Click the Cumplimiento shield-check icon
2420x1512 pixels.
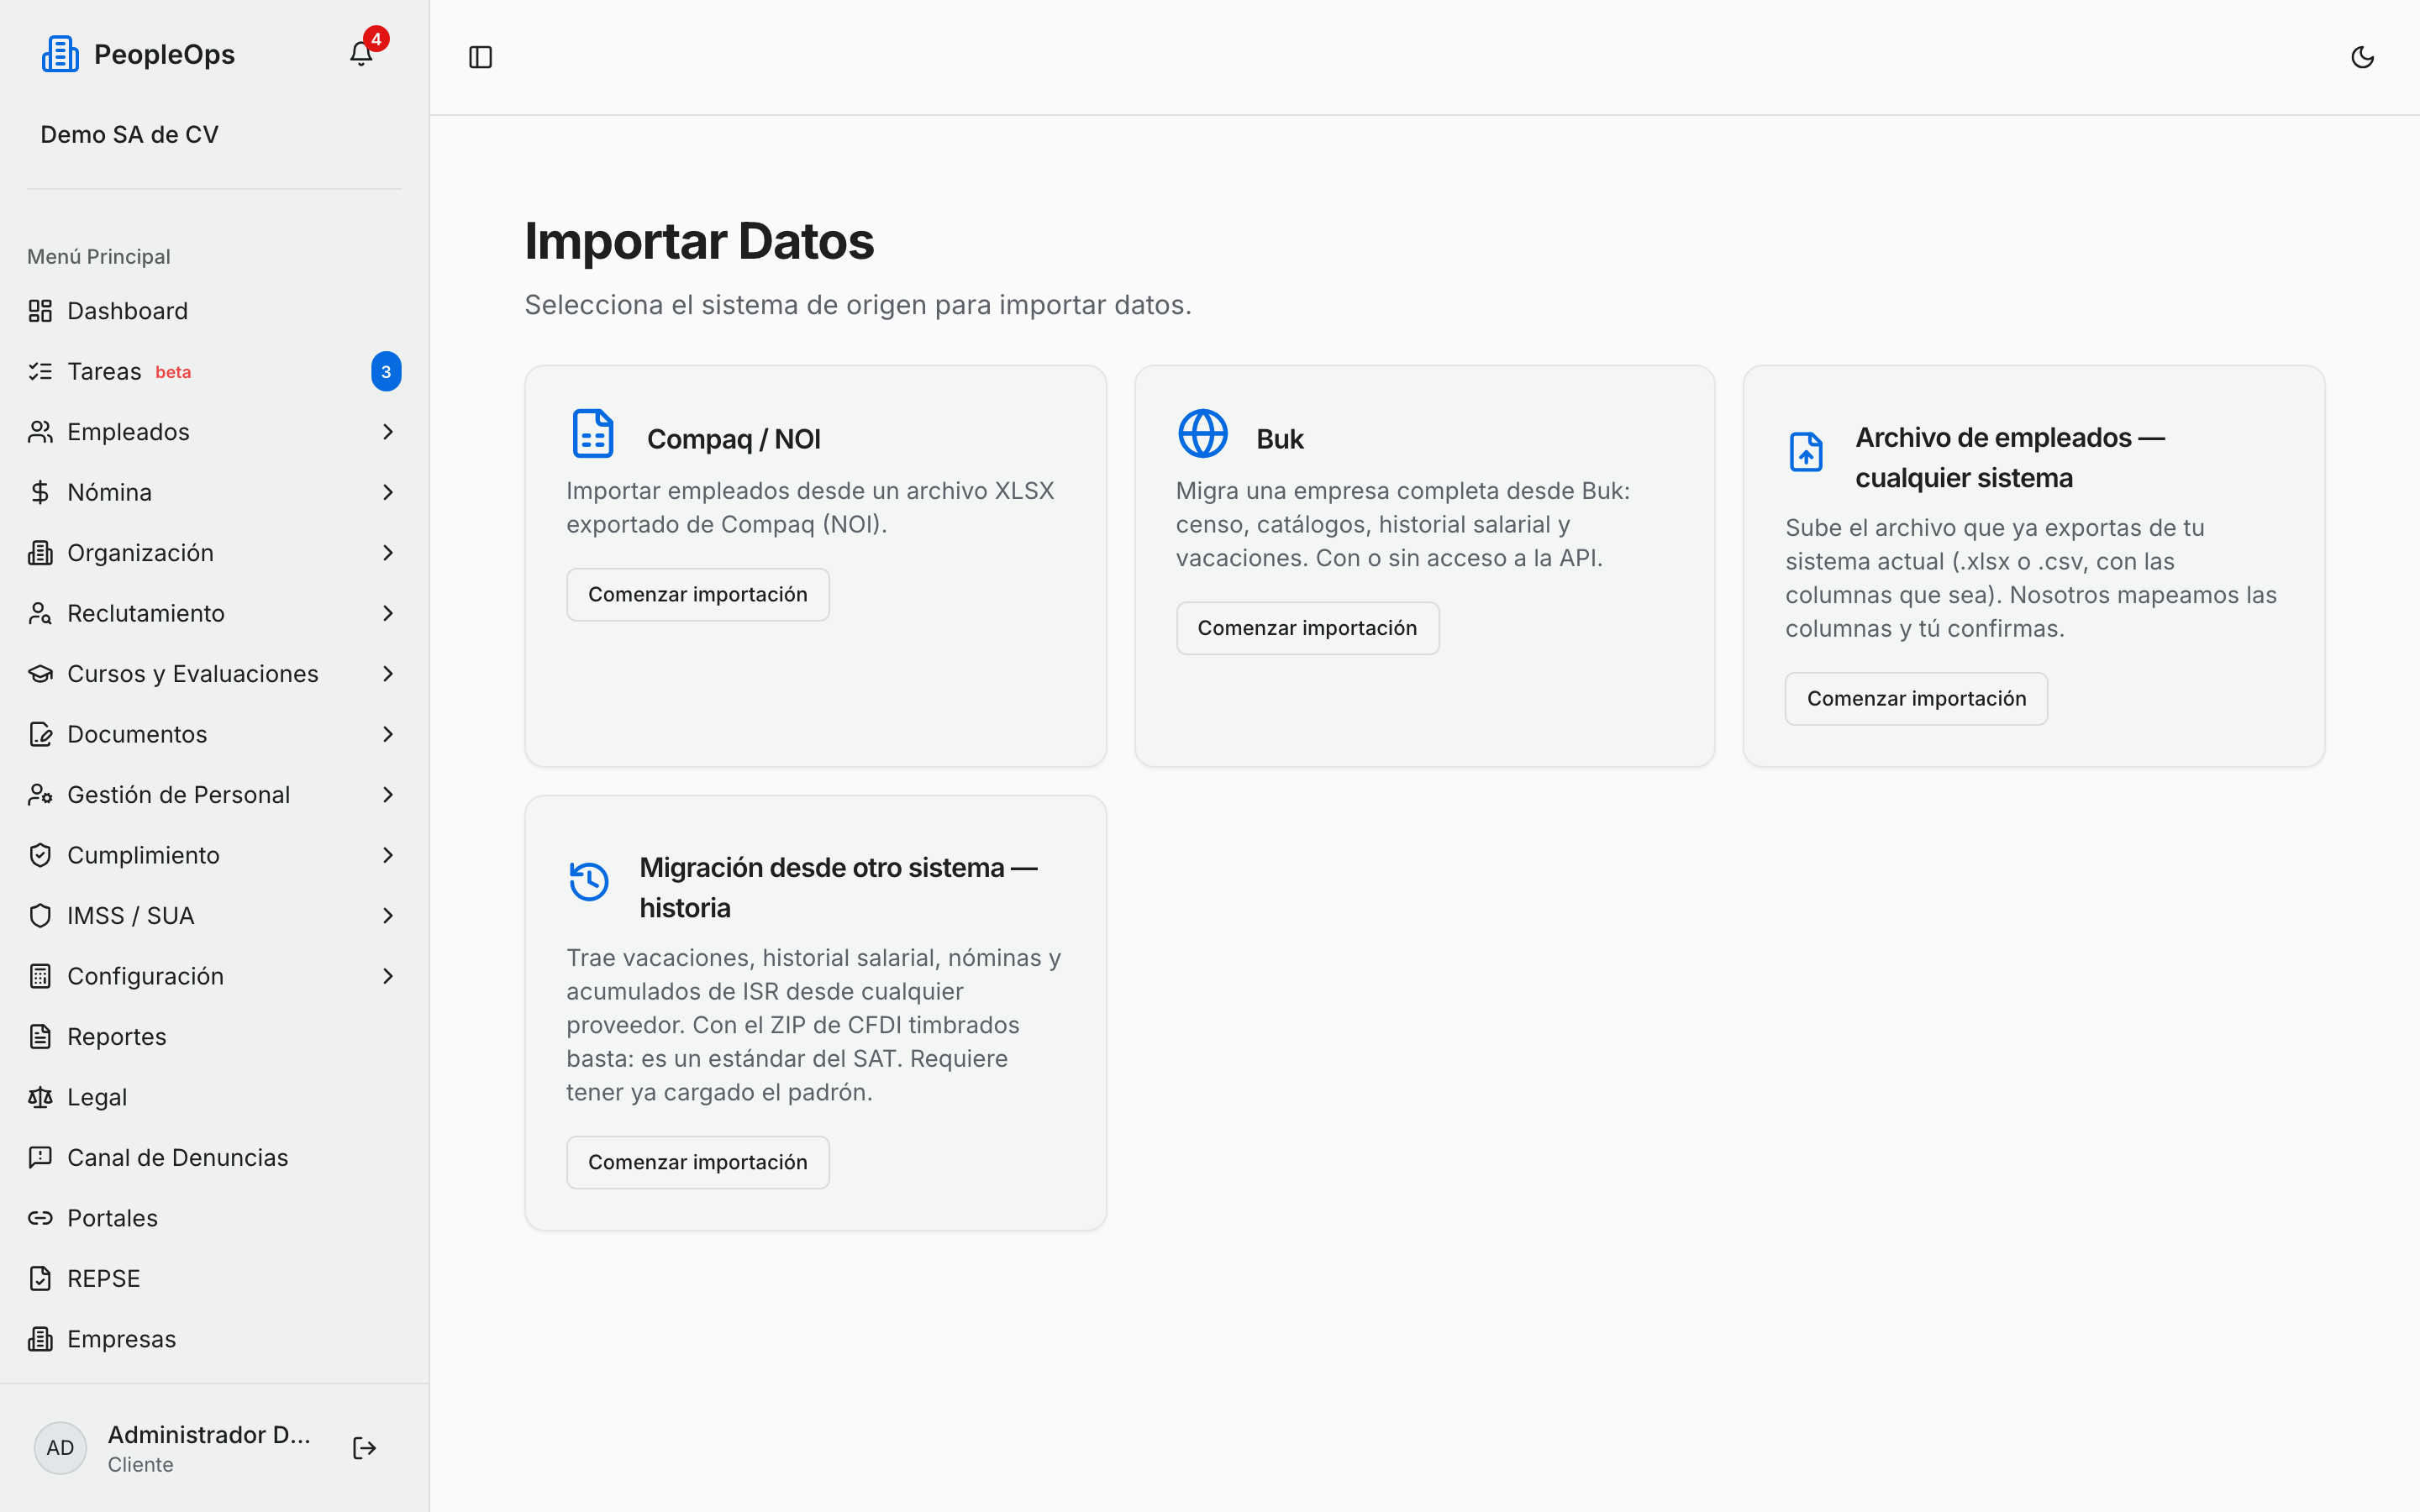pyautogui.click(x=40, y=855)
